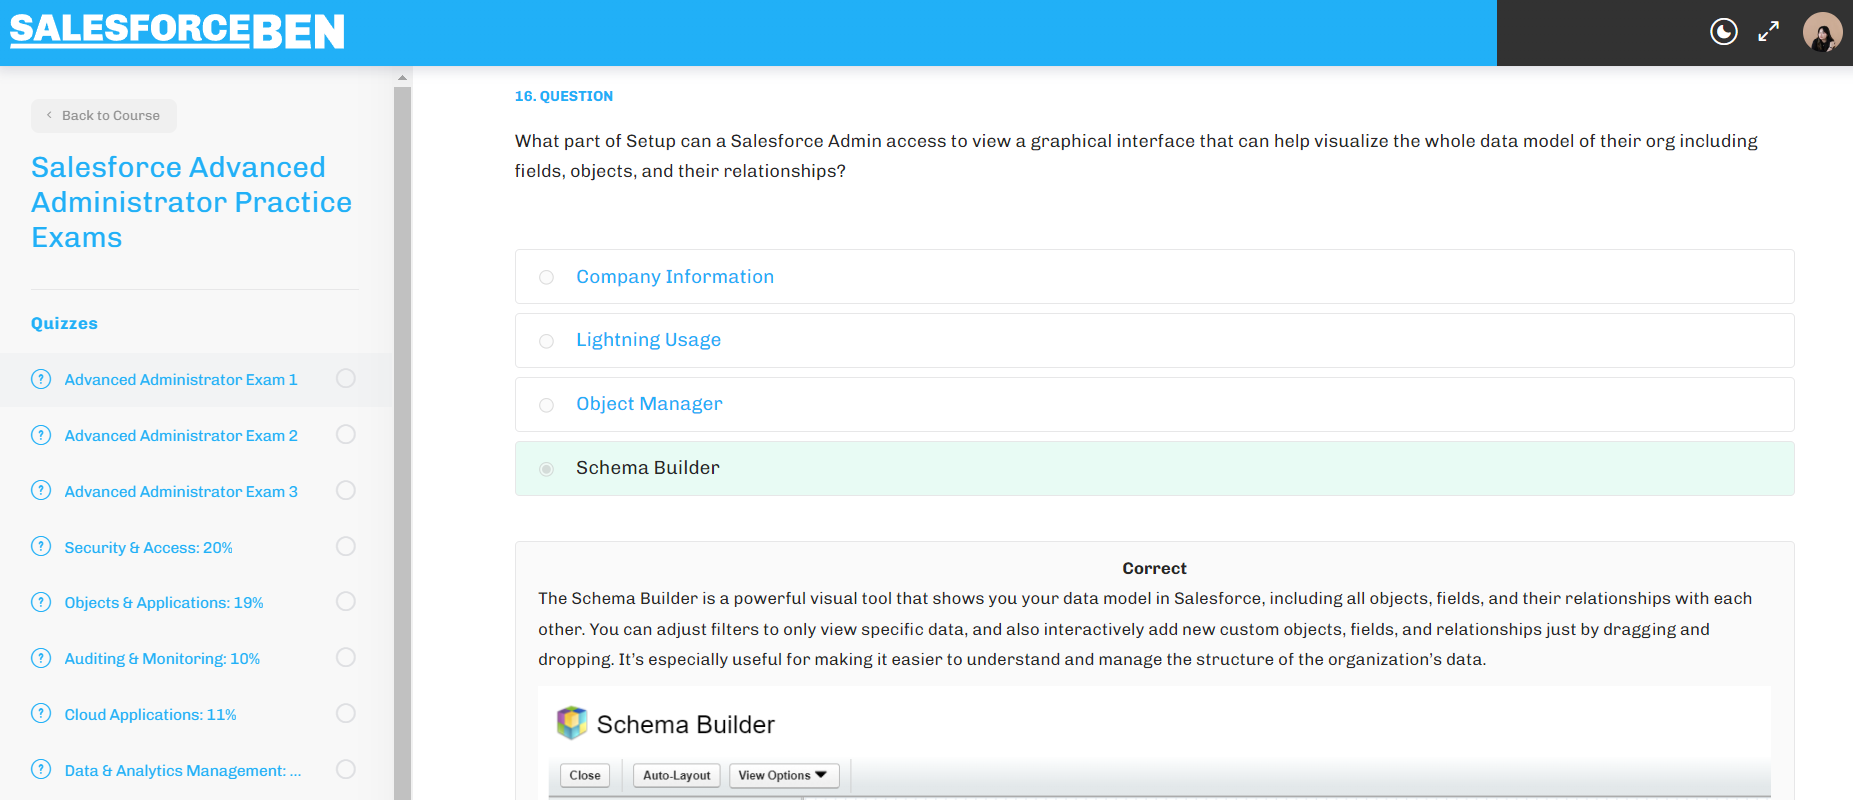1853x800 pixels.
Task: Open Advanced Administrator Exam 2 quiz
Action: 181,436
